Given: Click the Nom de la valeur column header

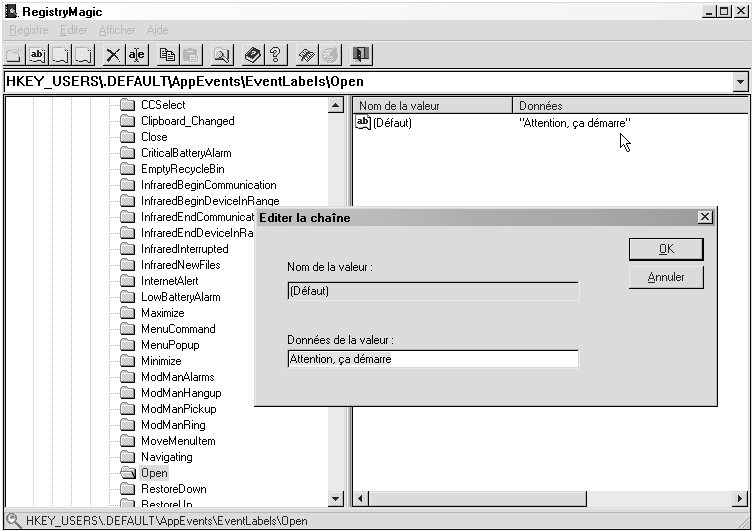Looking at the screenshot, I should pyautogui.click(x=433, y=106).
